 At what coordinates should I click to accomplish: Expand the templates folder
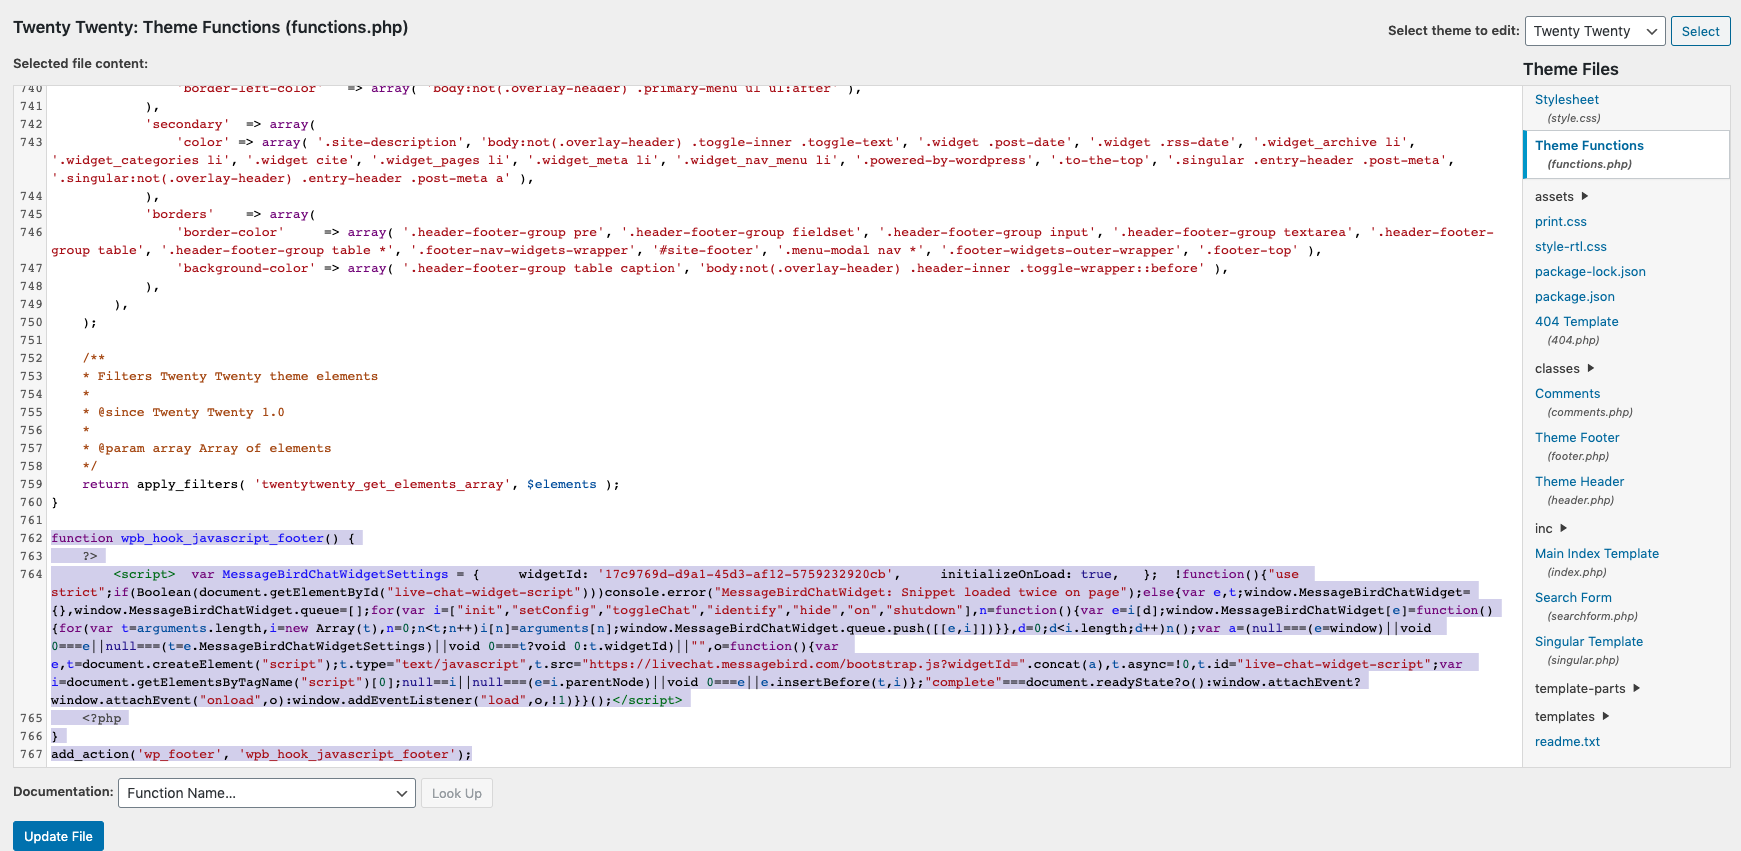(x=1605, y=717)
